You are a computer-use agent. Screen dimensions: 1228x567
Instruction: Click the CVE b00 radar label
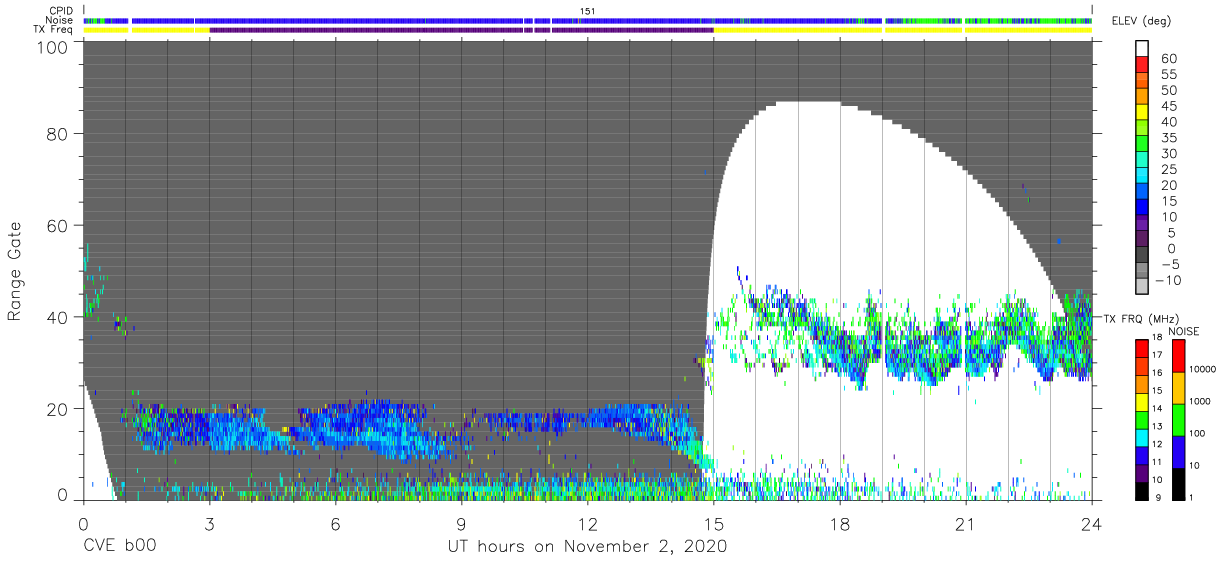click(119, 547)
